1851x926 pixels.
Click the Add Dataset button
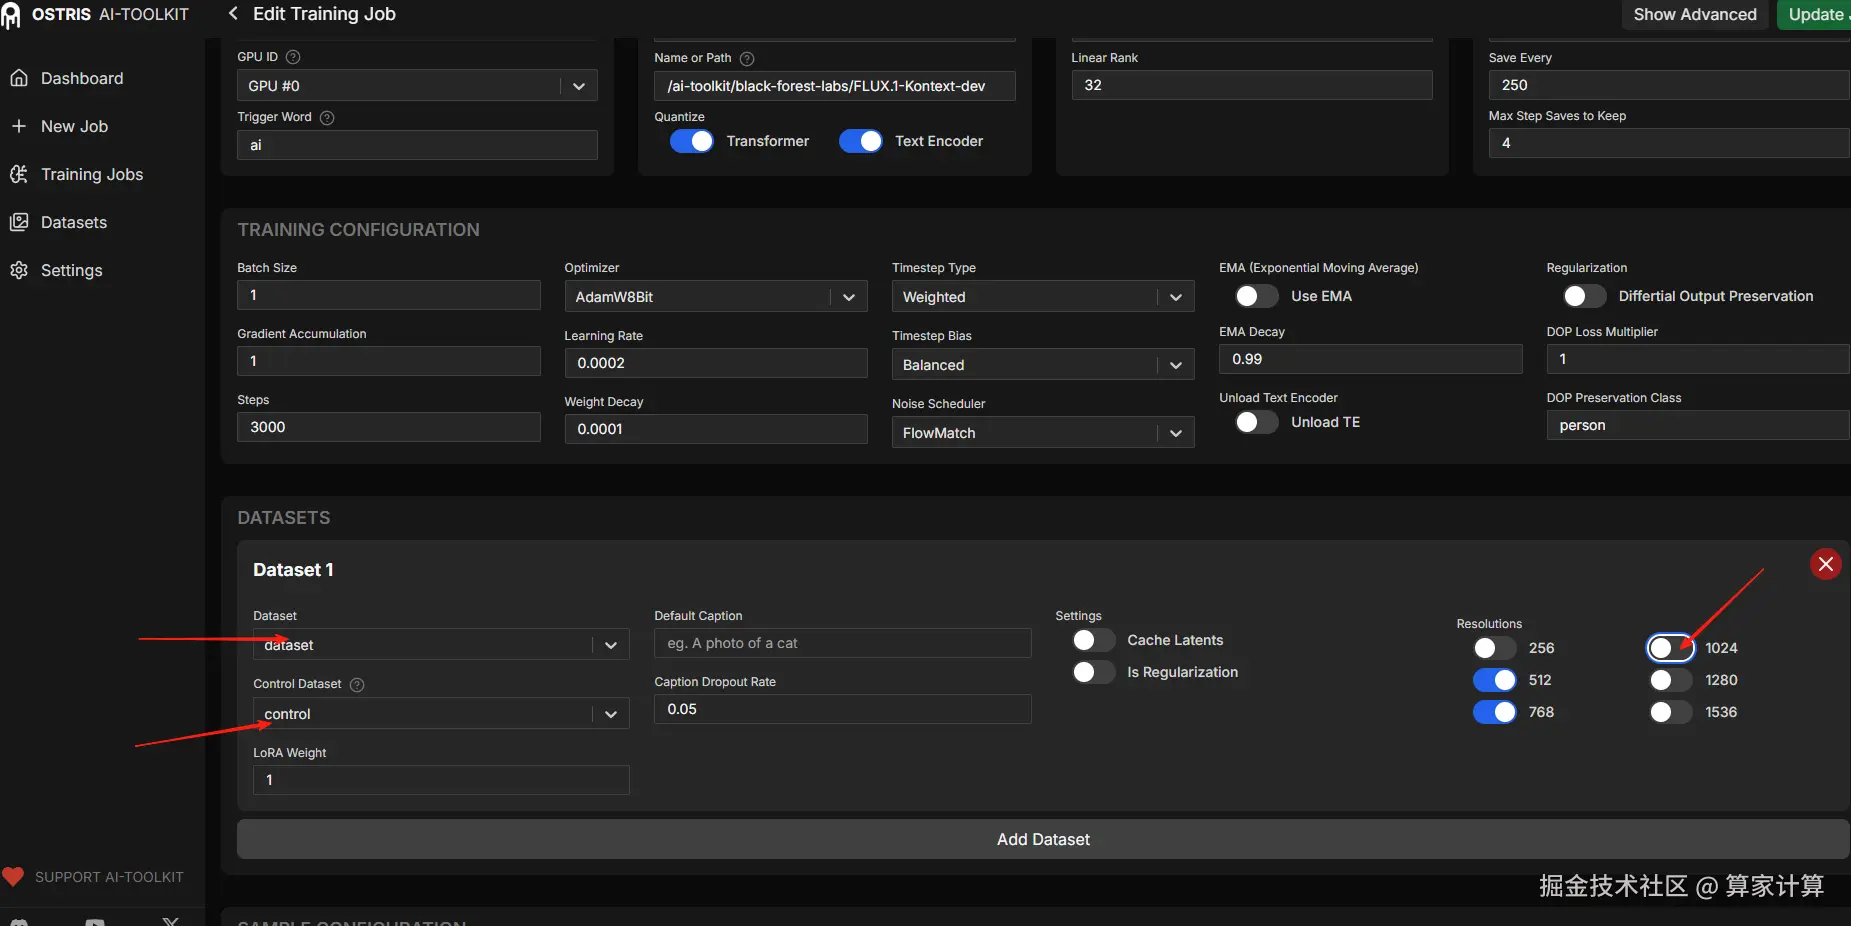[x=1043, y=839]
